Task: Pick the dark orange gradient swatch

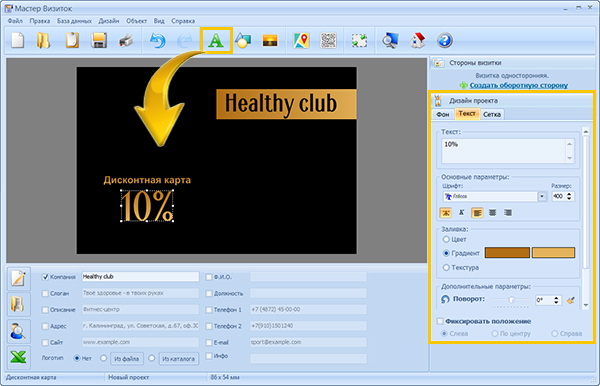Action: (507, 252)
